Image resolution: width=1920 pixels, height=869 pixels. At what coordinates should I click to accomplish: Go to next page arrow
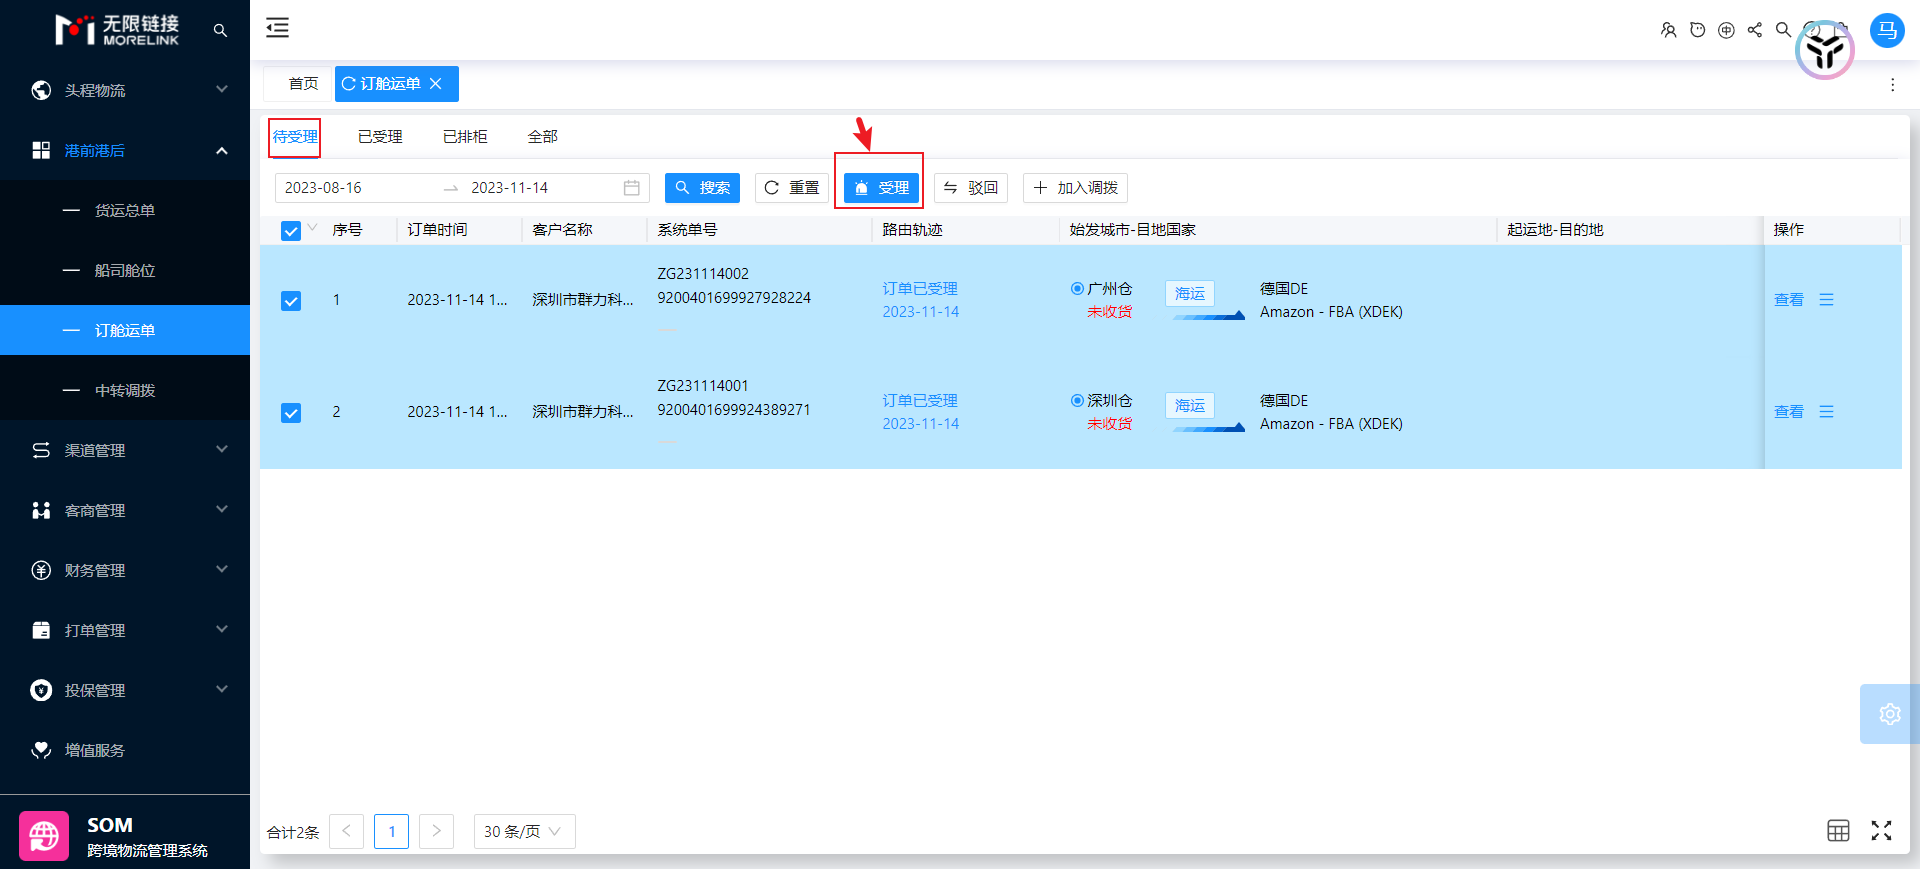(436, 831)
